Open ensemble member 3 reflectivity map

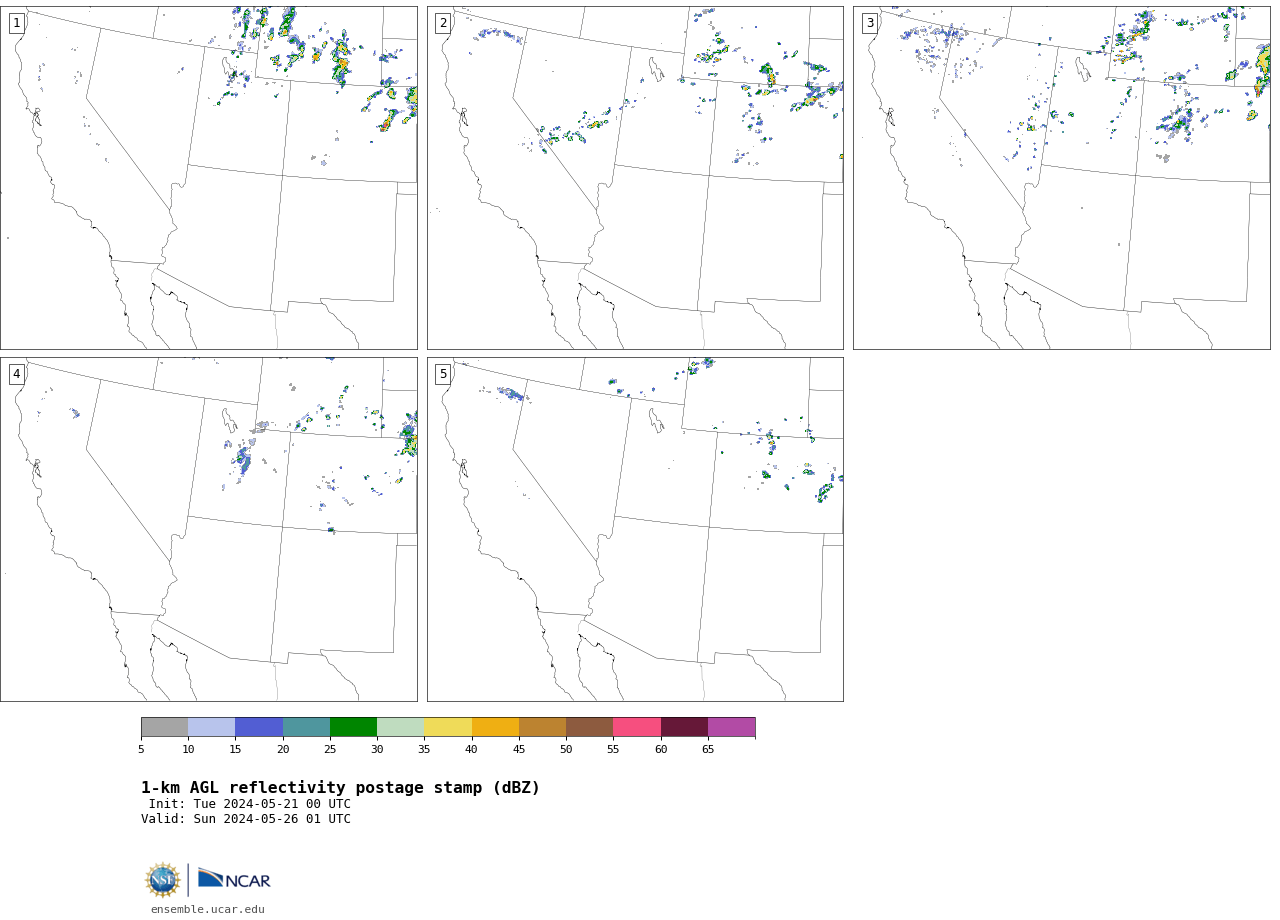[x=1062, y=178]
